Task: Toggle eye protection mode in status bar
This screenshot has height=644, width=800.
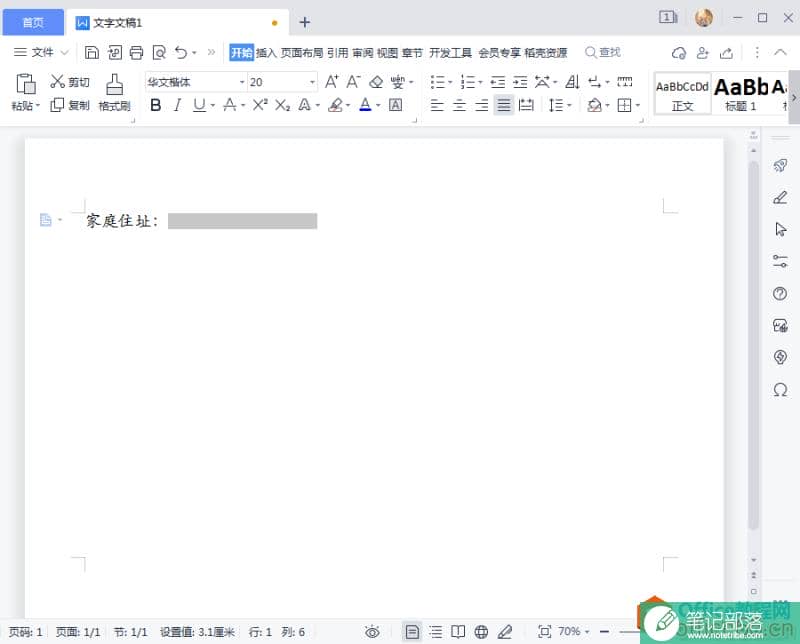Action: click(372, 632)
